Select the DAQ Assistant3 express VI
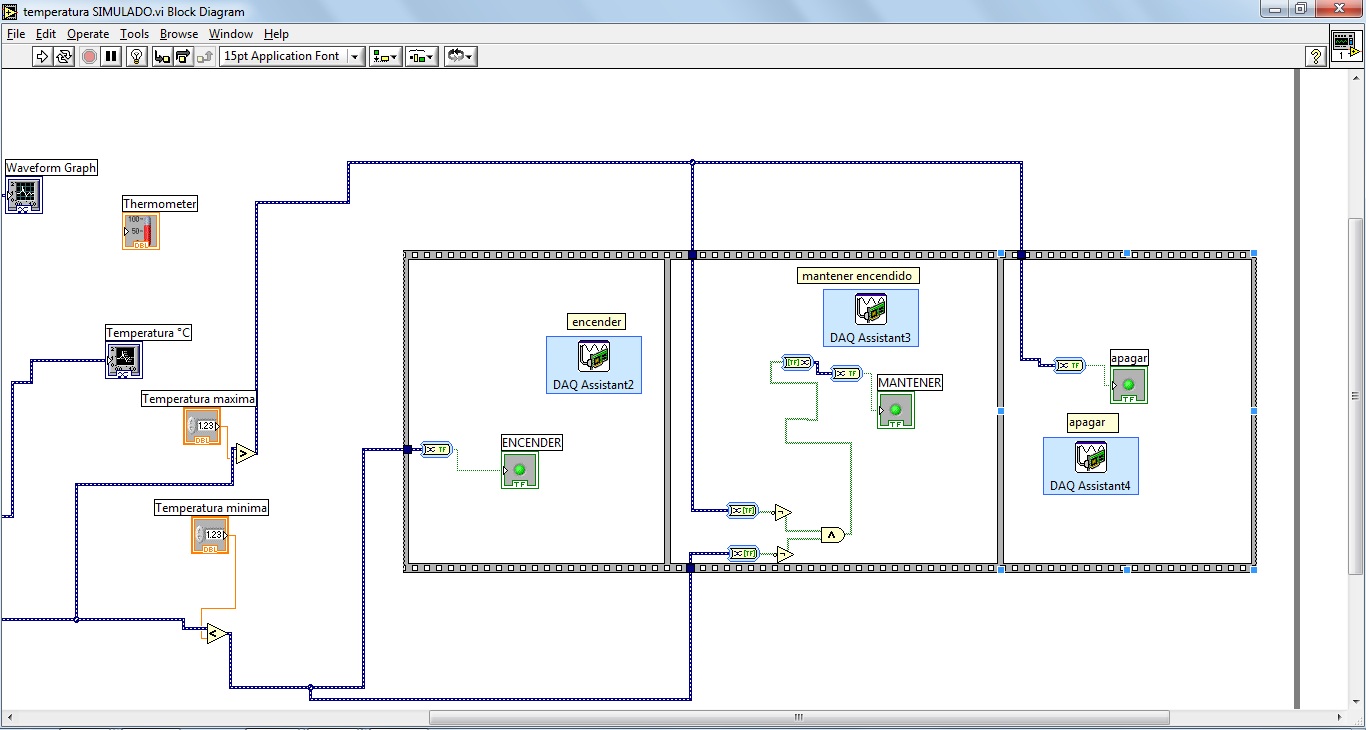Viewport: 1369px width, 730px height. tap(871, 318)
